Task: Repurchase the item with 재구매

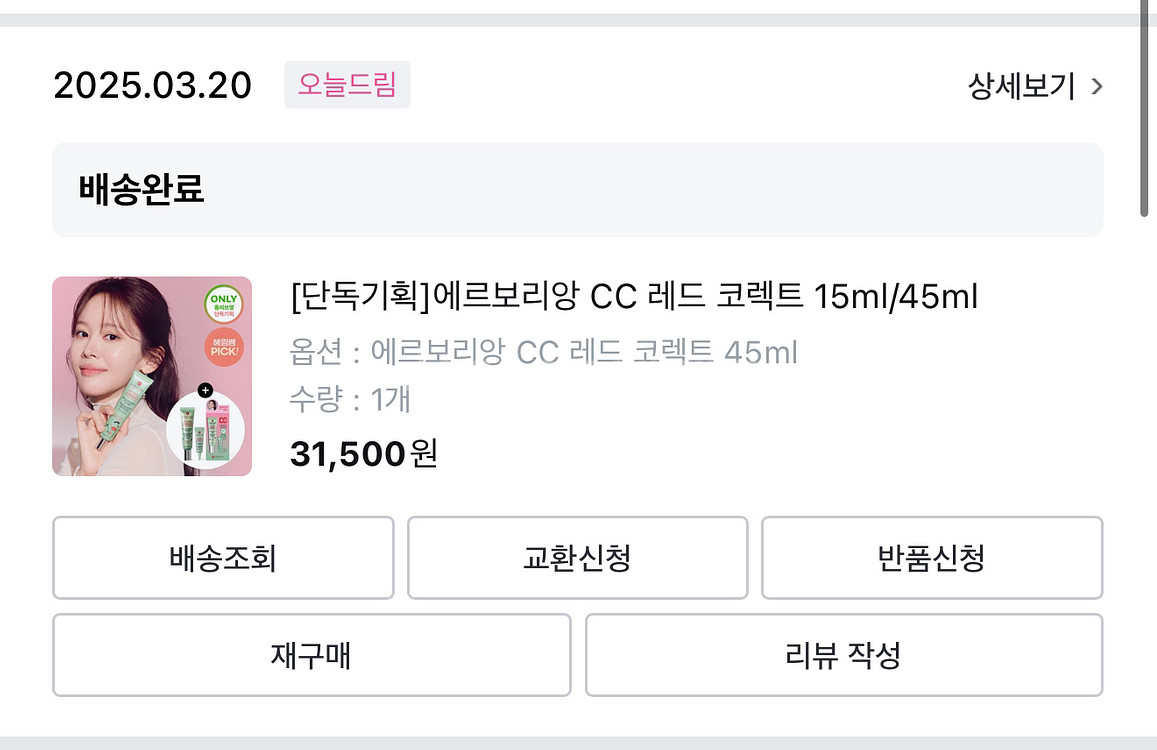Action: tap(311, 655)
